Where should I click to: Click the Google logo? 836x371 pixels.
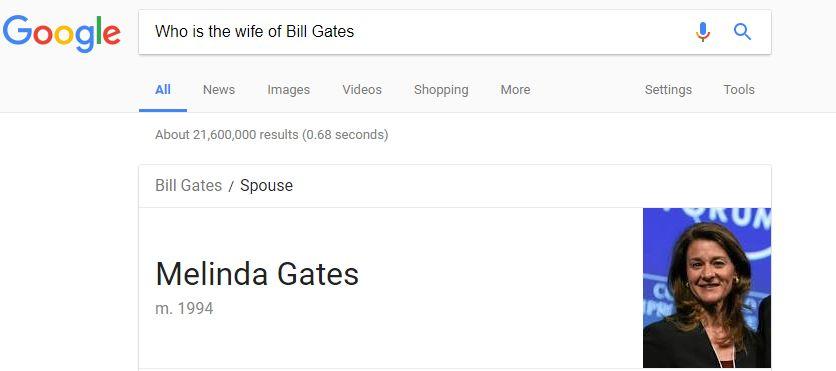point(61,33)
